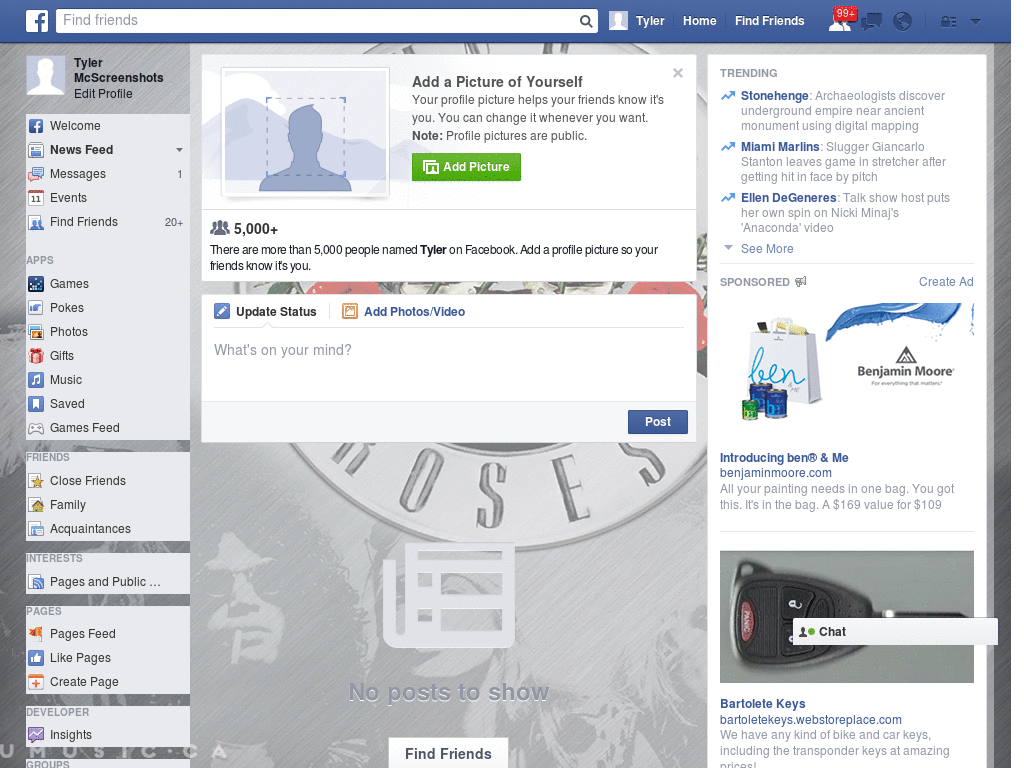Image resolution: width=1024 pixels, height=768 pixels.
Task: Open the Bartolete Keys ad title
Action: tap(762, 704)
